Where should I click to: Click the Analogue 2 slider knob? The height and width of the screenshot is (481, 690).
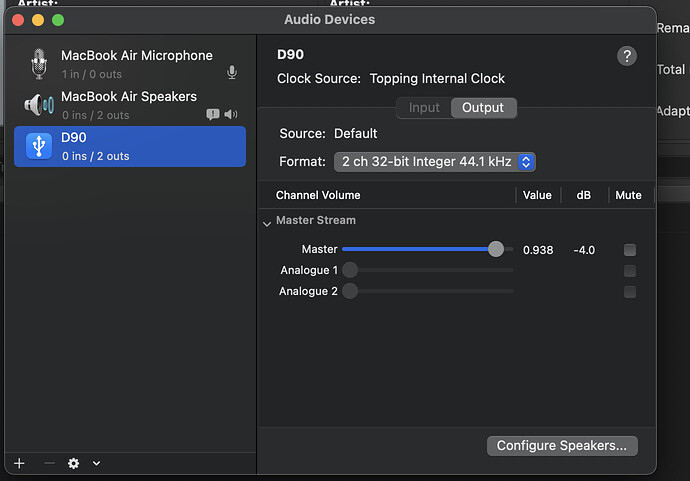coord(350,291)
